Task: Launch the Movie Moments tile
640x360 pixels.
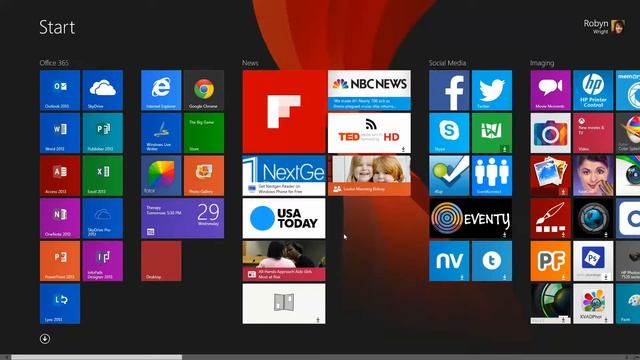Action: tap(551, 90)
